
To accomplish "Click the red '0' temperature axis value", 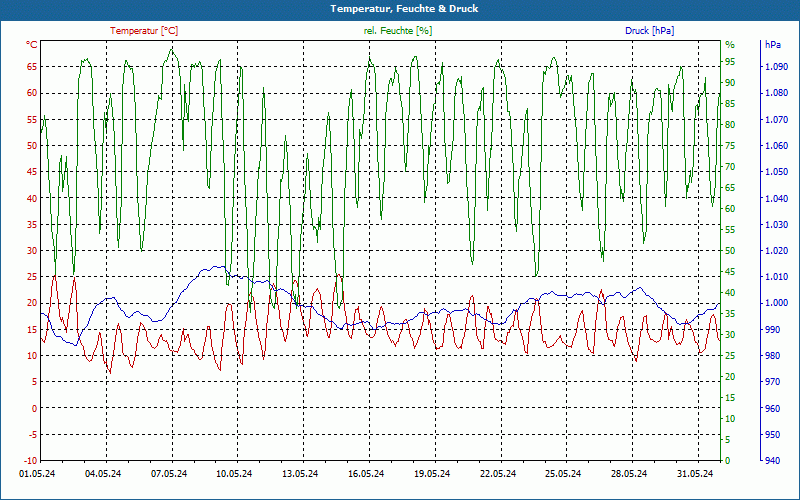I will click(35, 408).
